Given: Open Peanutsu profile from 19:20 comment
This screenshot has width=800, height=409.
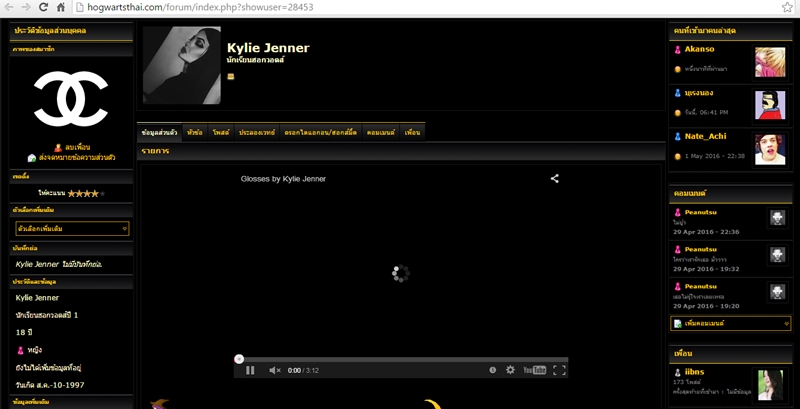Looking at the screenshot, I should 701,287.
